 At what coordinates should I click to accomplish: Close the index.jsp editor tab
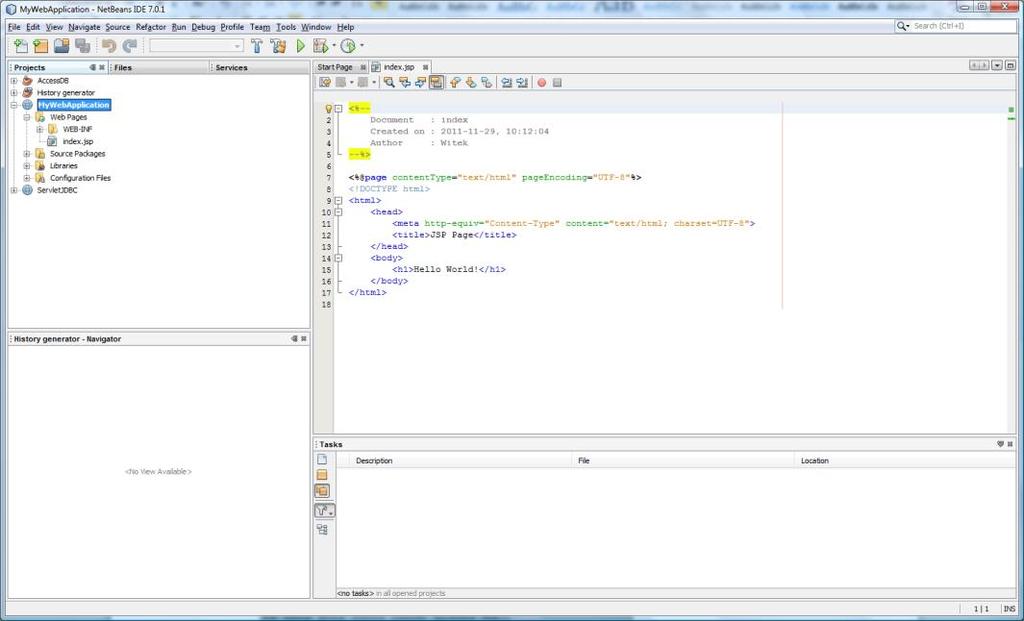point(425,67)
